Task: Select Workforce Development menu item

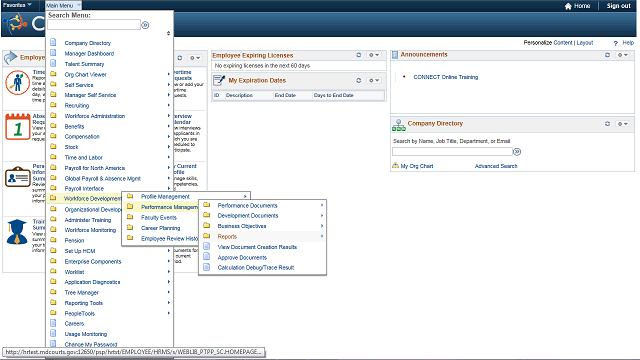Action: [x=93, y=199]
